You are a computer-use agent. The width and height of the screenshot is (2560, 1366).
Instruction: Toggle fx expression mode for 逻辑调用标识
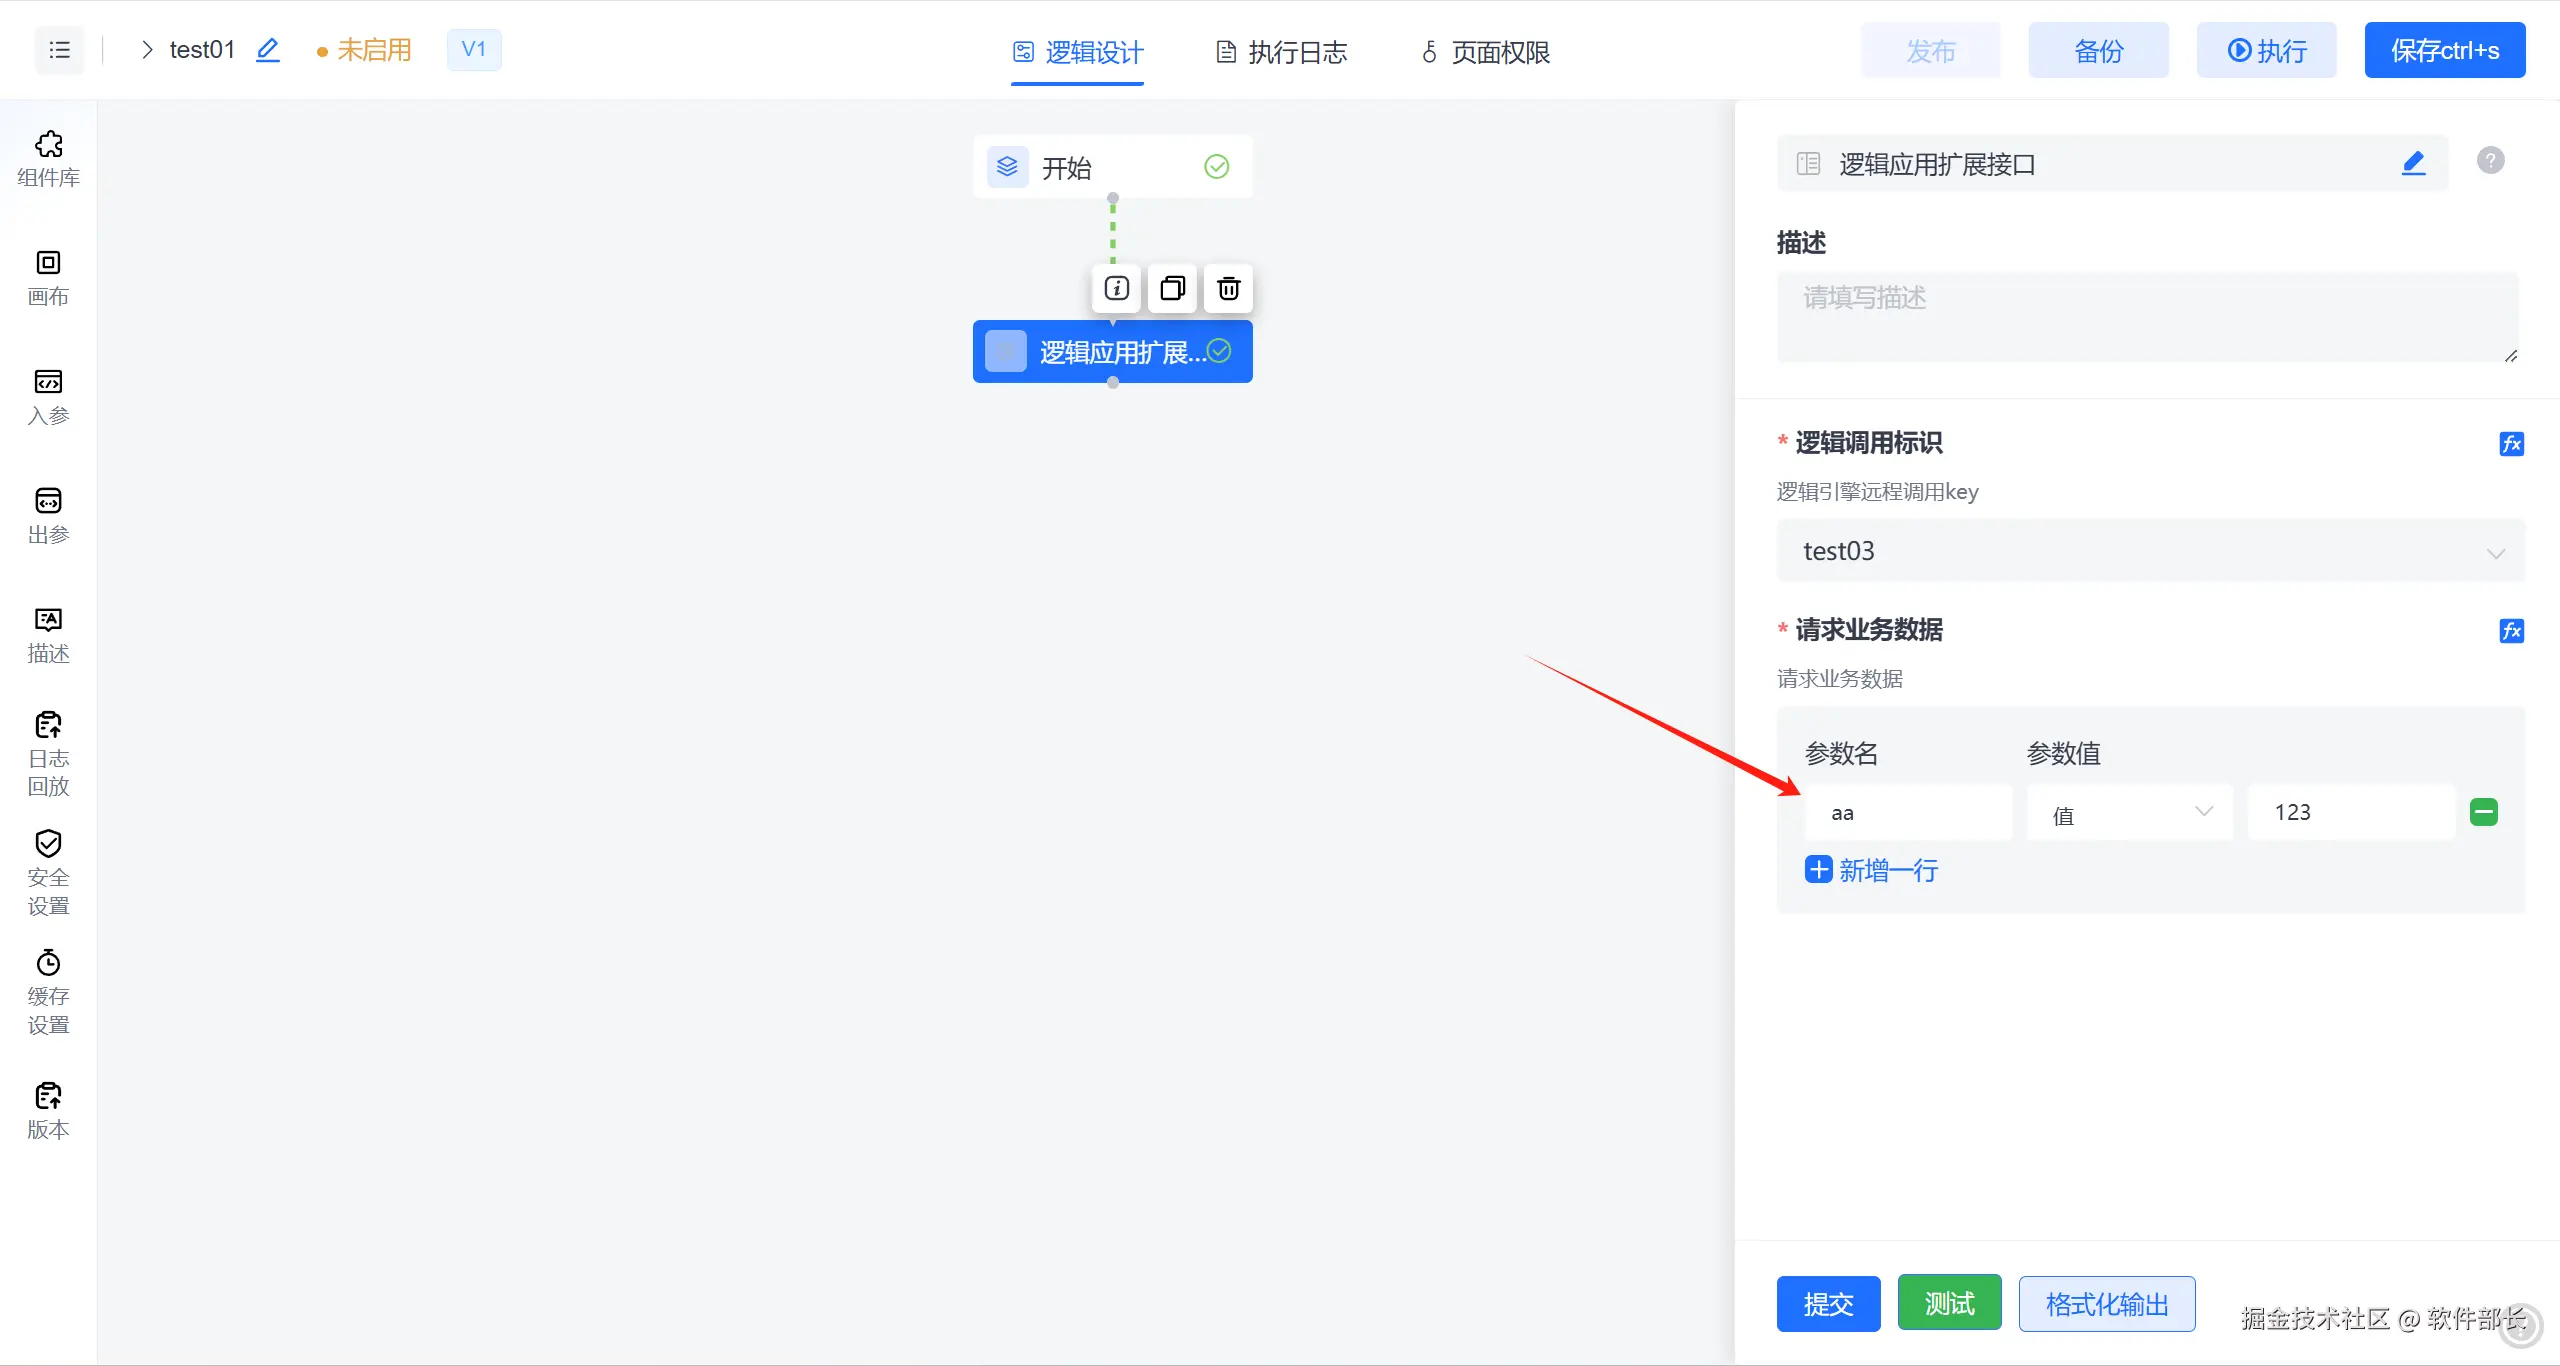[x=2511, y=444]
